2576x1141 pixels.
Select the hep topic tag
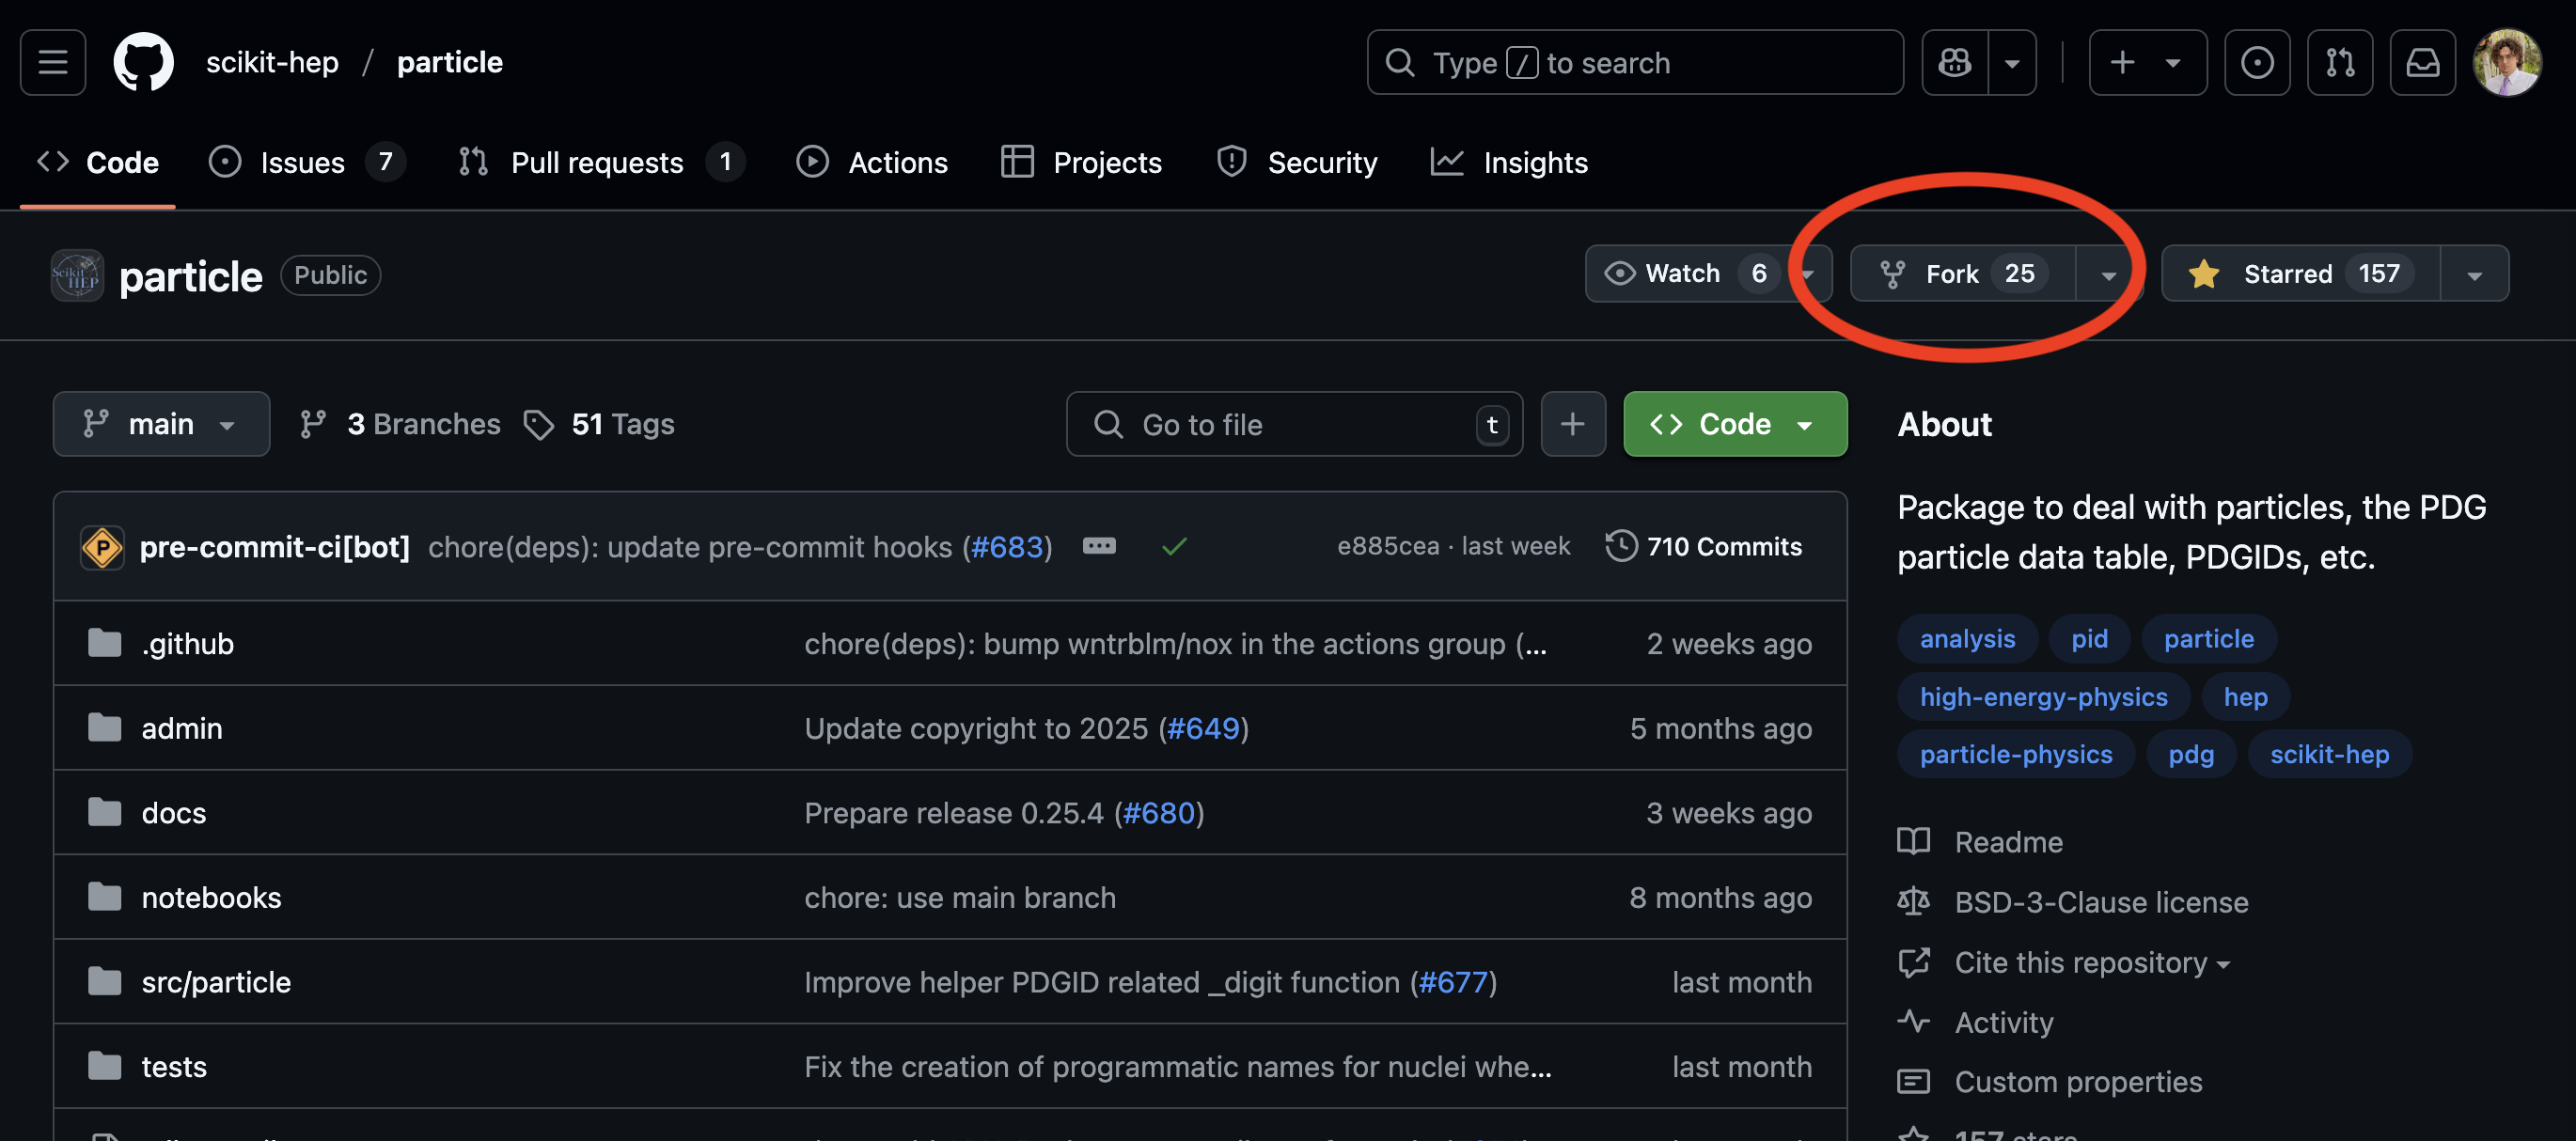(2245, 697)
